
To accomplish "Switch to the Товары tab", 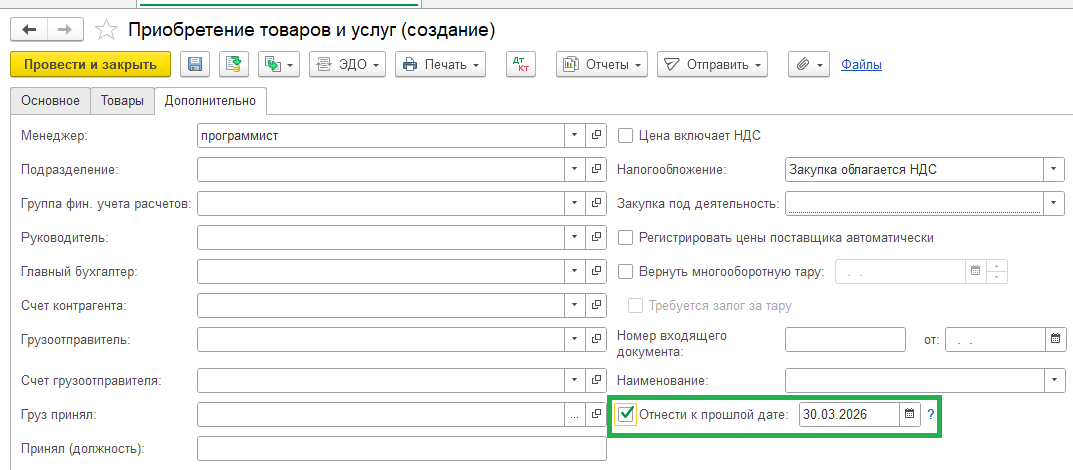I will [x=122, y=100].
